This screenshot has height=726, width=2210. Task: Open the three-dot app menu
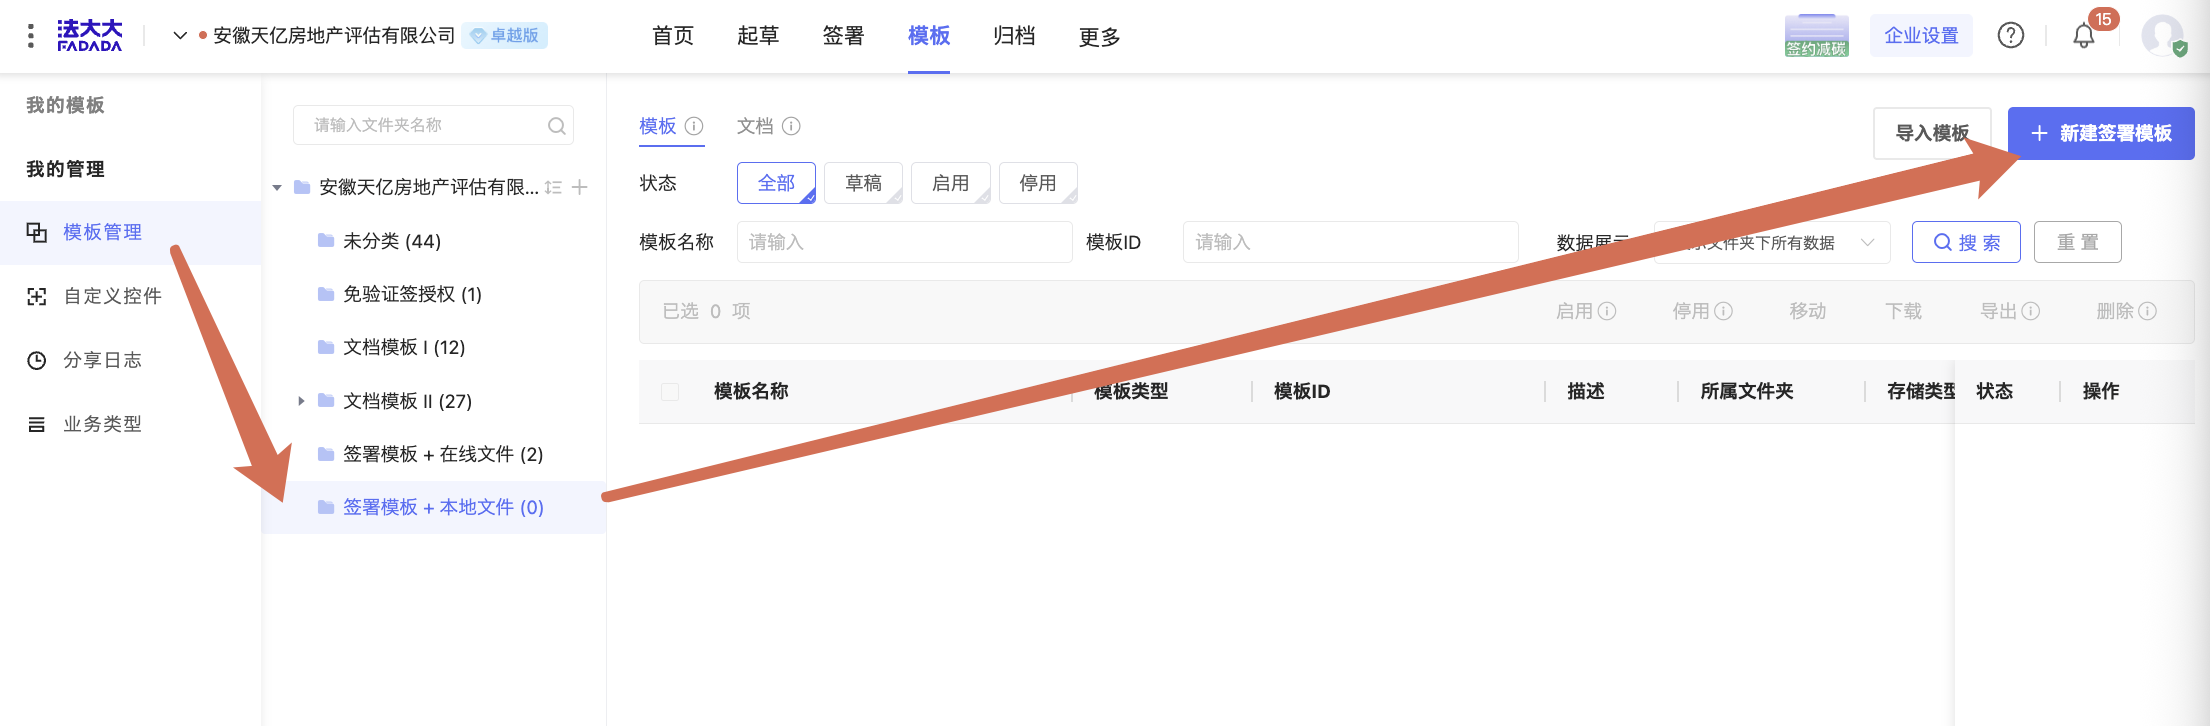coord(31,36)
